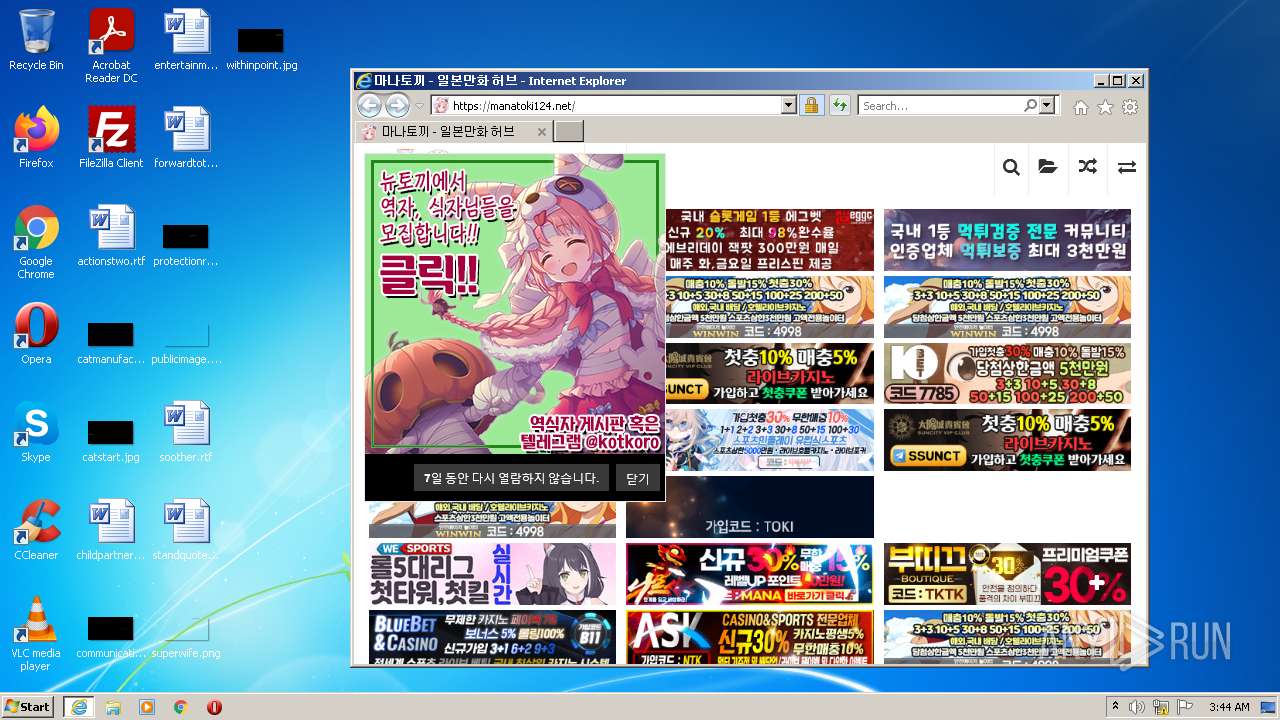Image resolution: width=1280 pixels, height=720 pixels.
Task: Launch Acrobat Reader DC shortcut
Action: coord(111,46)
